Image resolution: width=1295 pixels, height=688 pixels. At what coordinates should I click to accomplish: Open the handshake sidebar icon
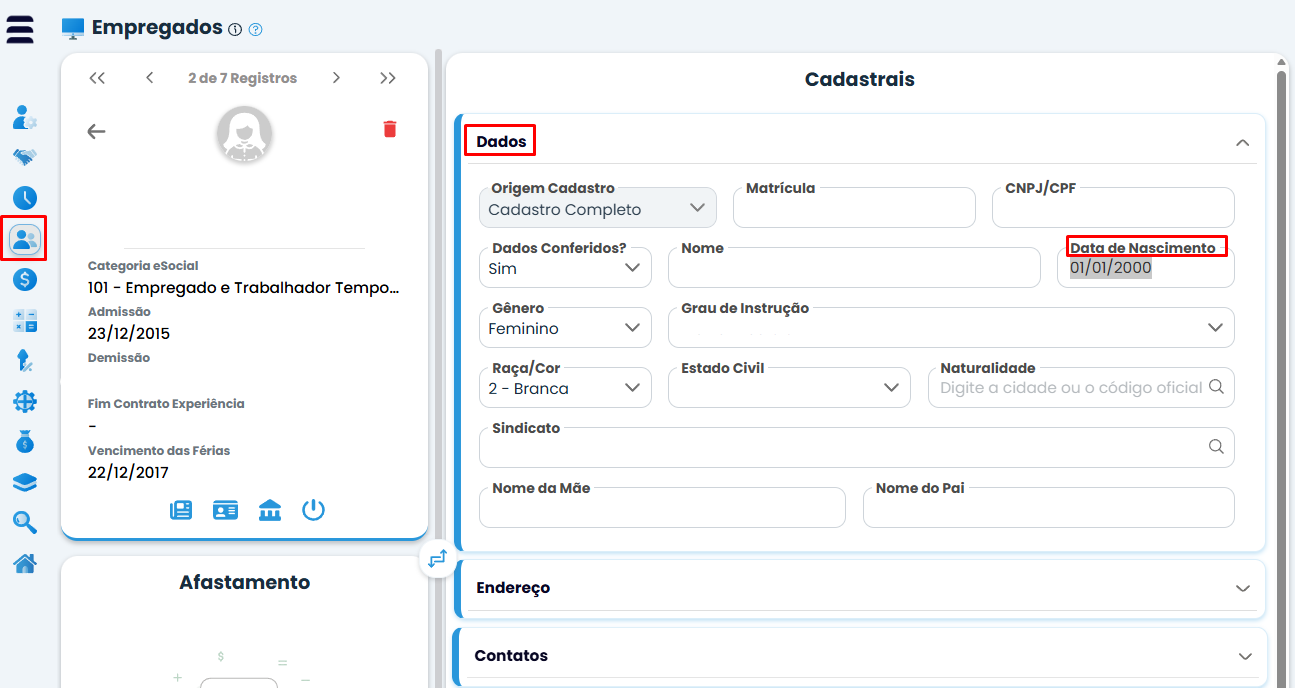[25, 157]
